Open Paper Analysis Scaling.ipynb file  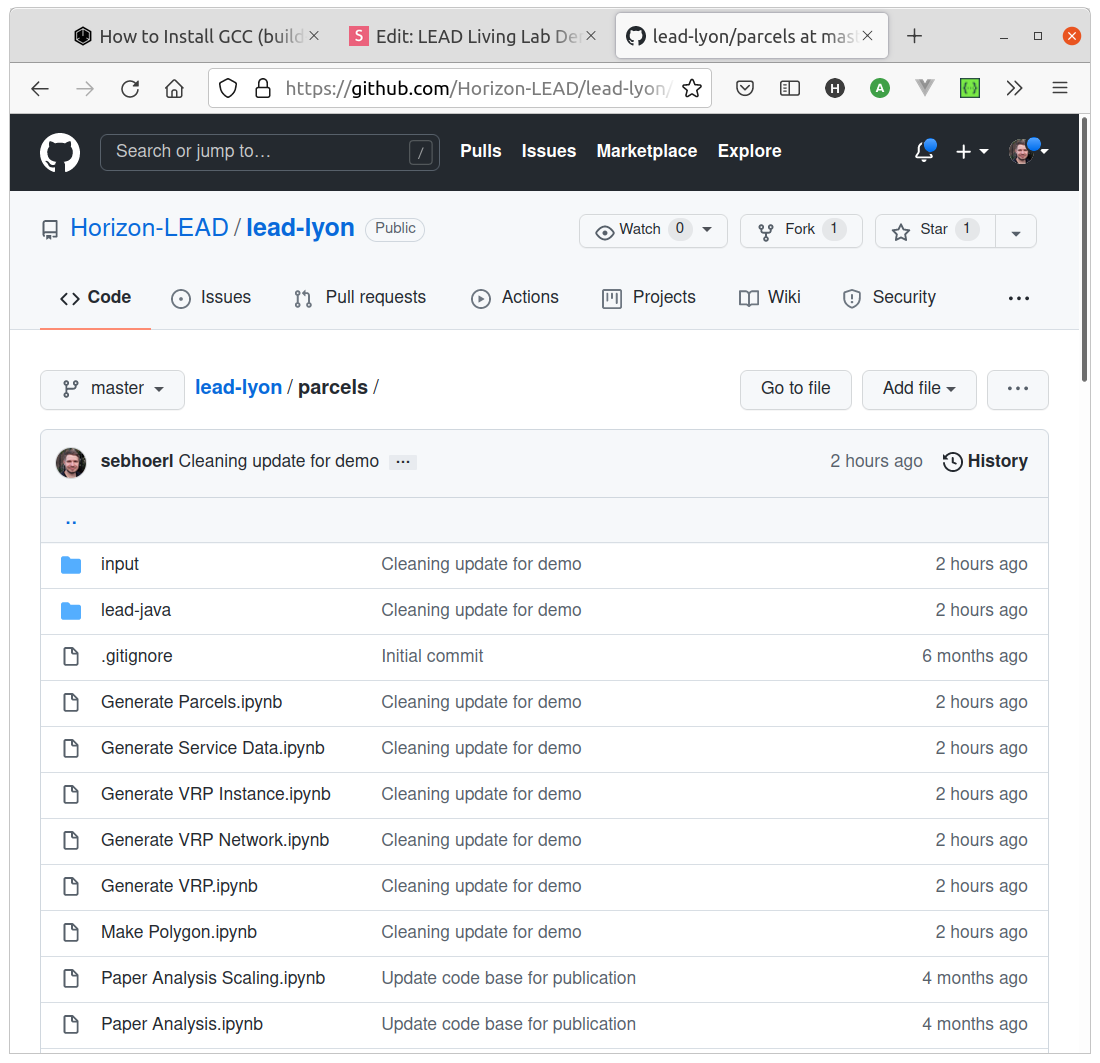click(213, 978)
